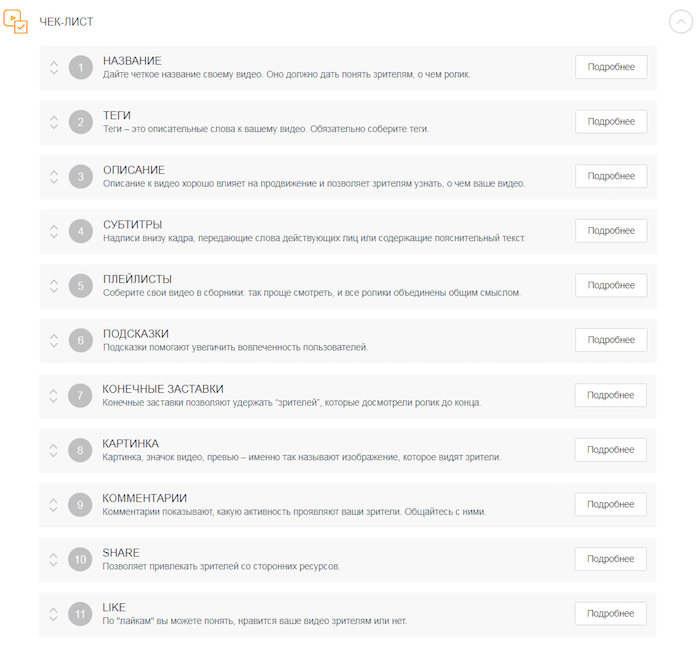Click the number 1 circle for НАЗВАНИЕ
Screen dimensions: 700x647
[x=81, y=68]
